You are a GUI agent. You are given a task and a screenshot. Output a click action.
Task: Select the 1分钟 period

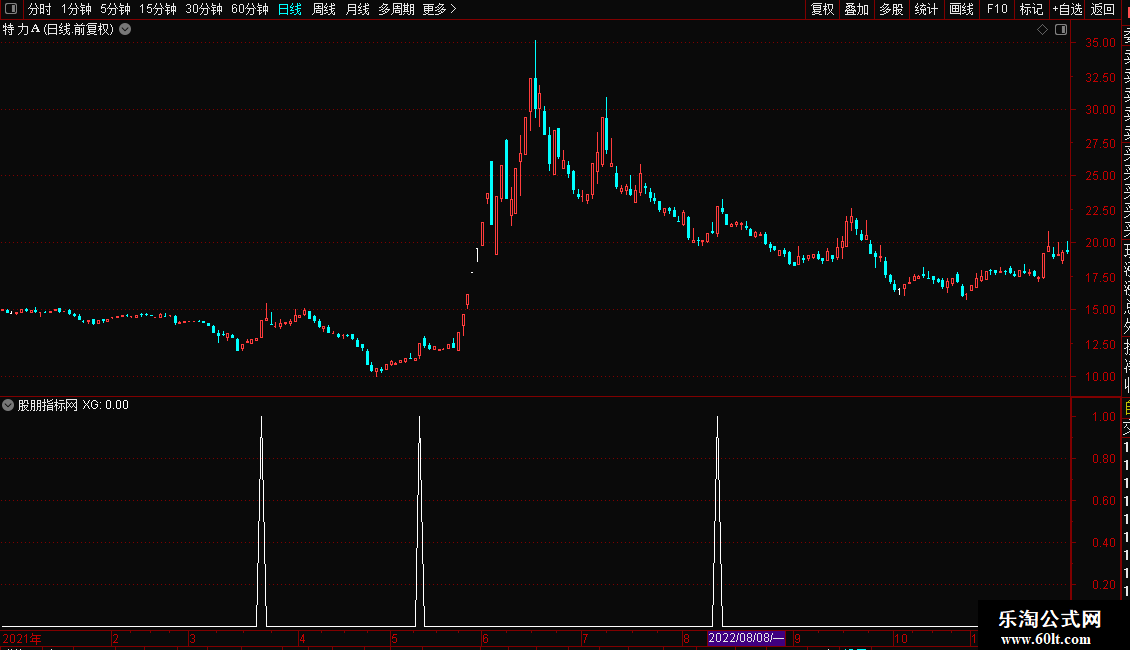click(x=76, y=9)
